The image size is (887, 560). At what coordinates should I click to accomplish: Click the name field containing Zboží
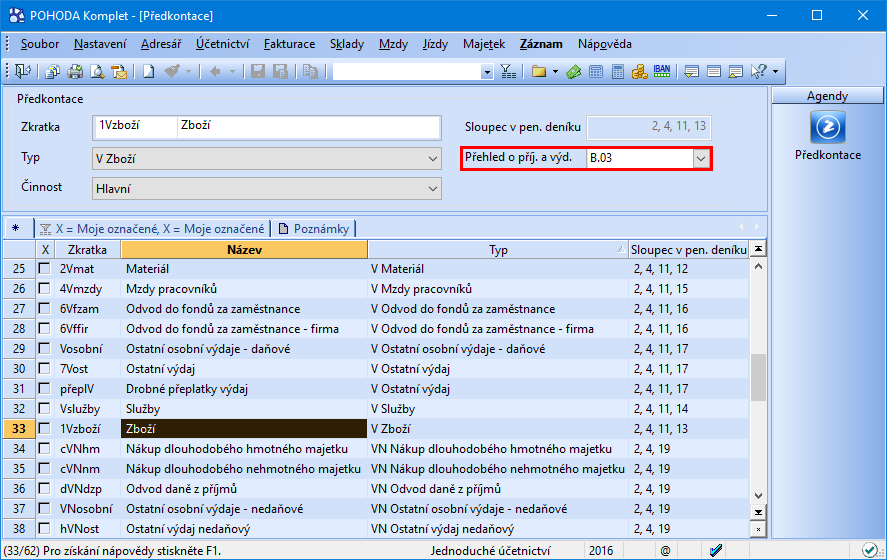pyautogui.click(x=309, y=127)
